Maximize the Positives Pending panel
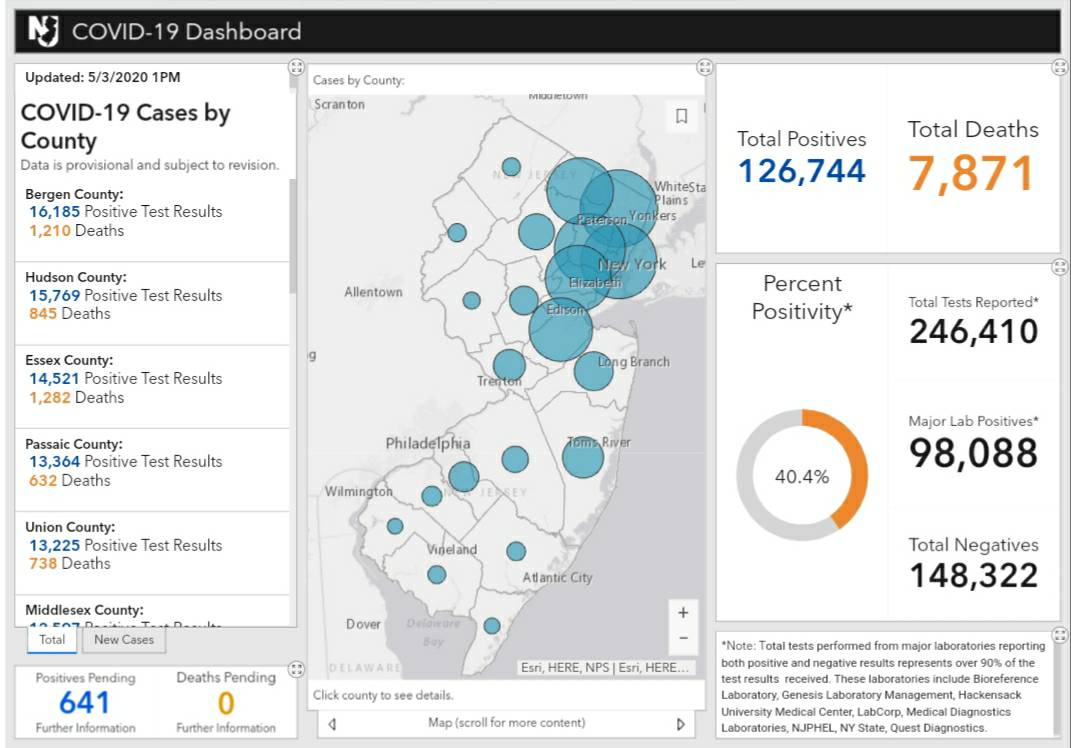 point(296,669)
